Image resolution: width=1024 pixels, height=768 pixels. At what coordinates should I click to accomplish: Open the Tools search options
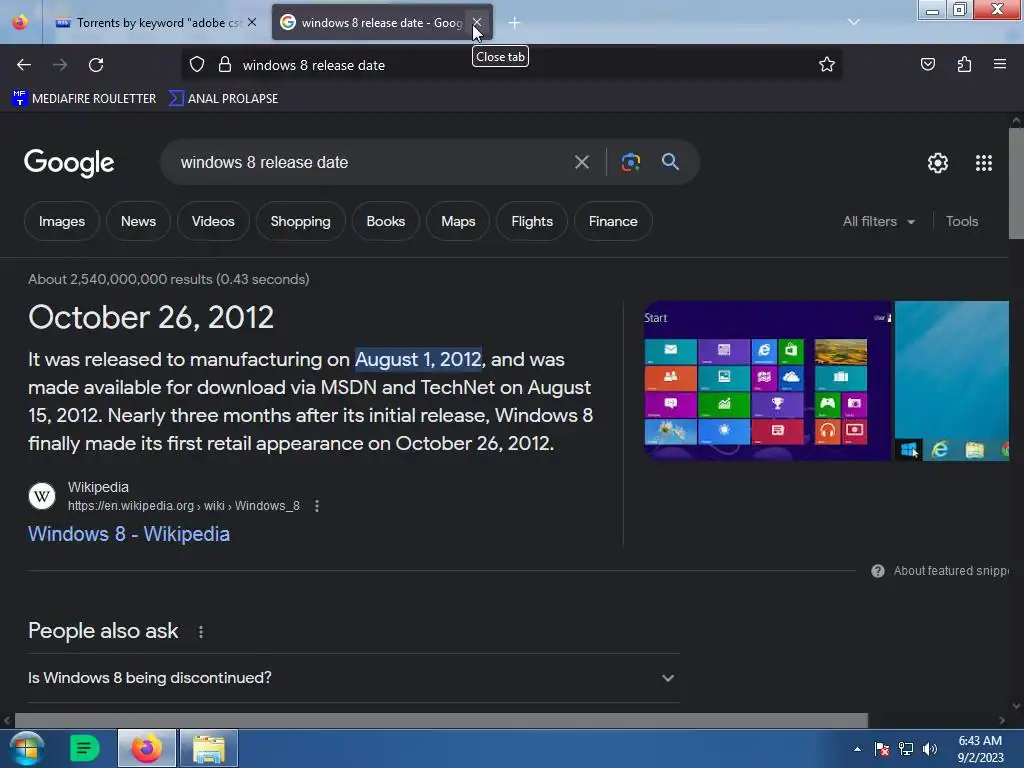pyautogui.click(x=961, y=221)
